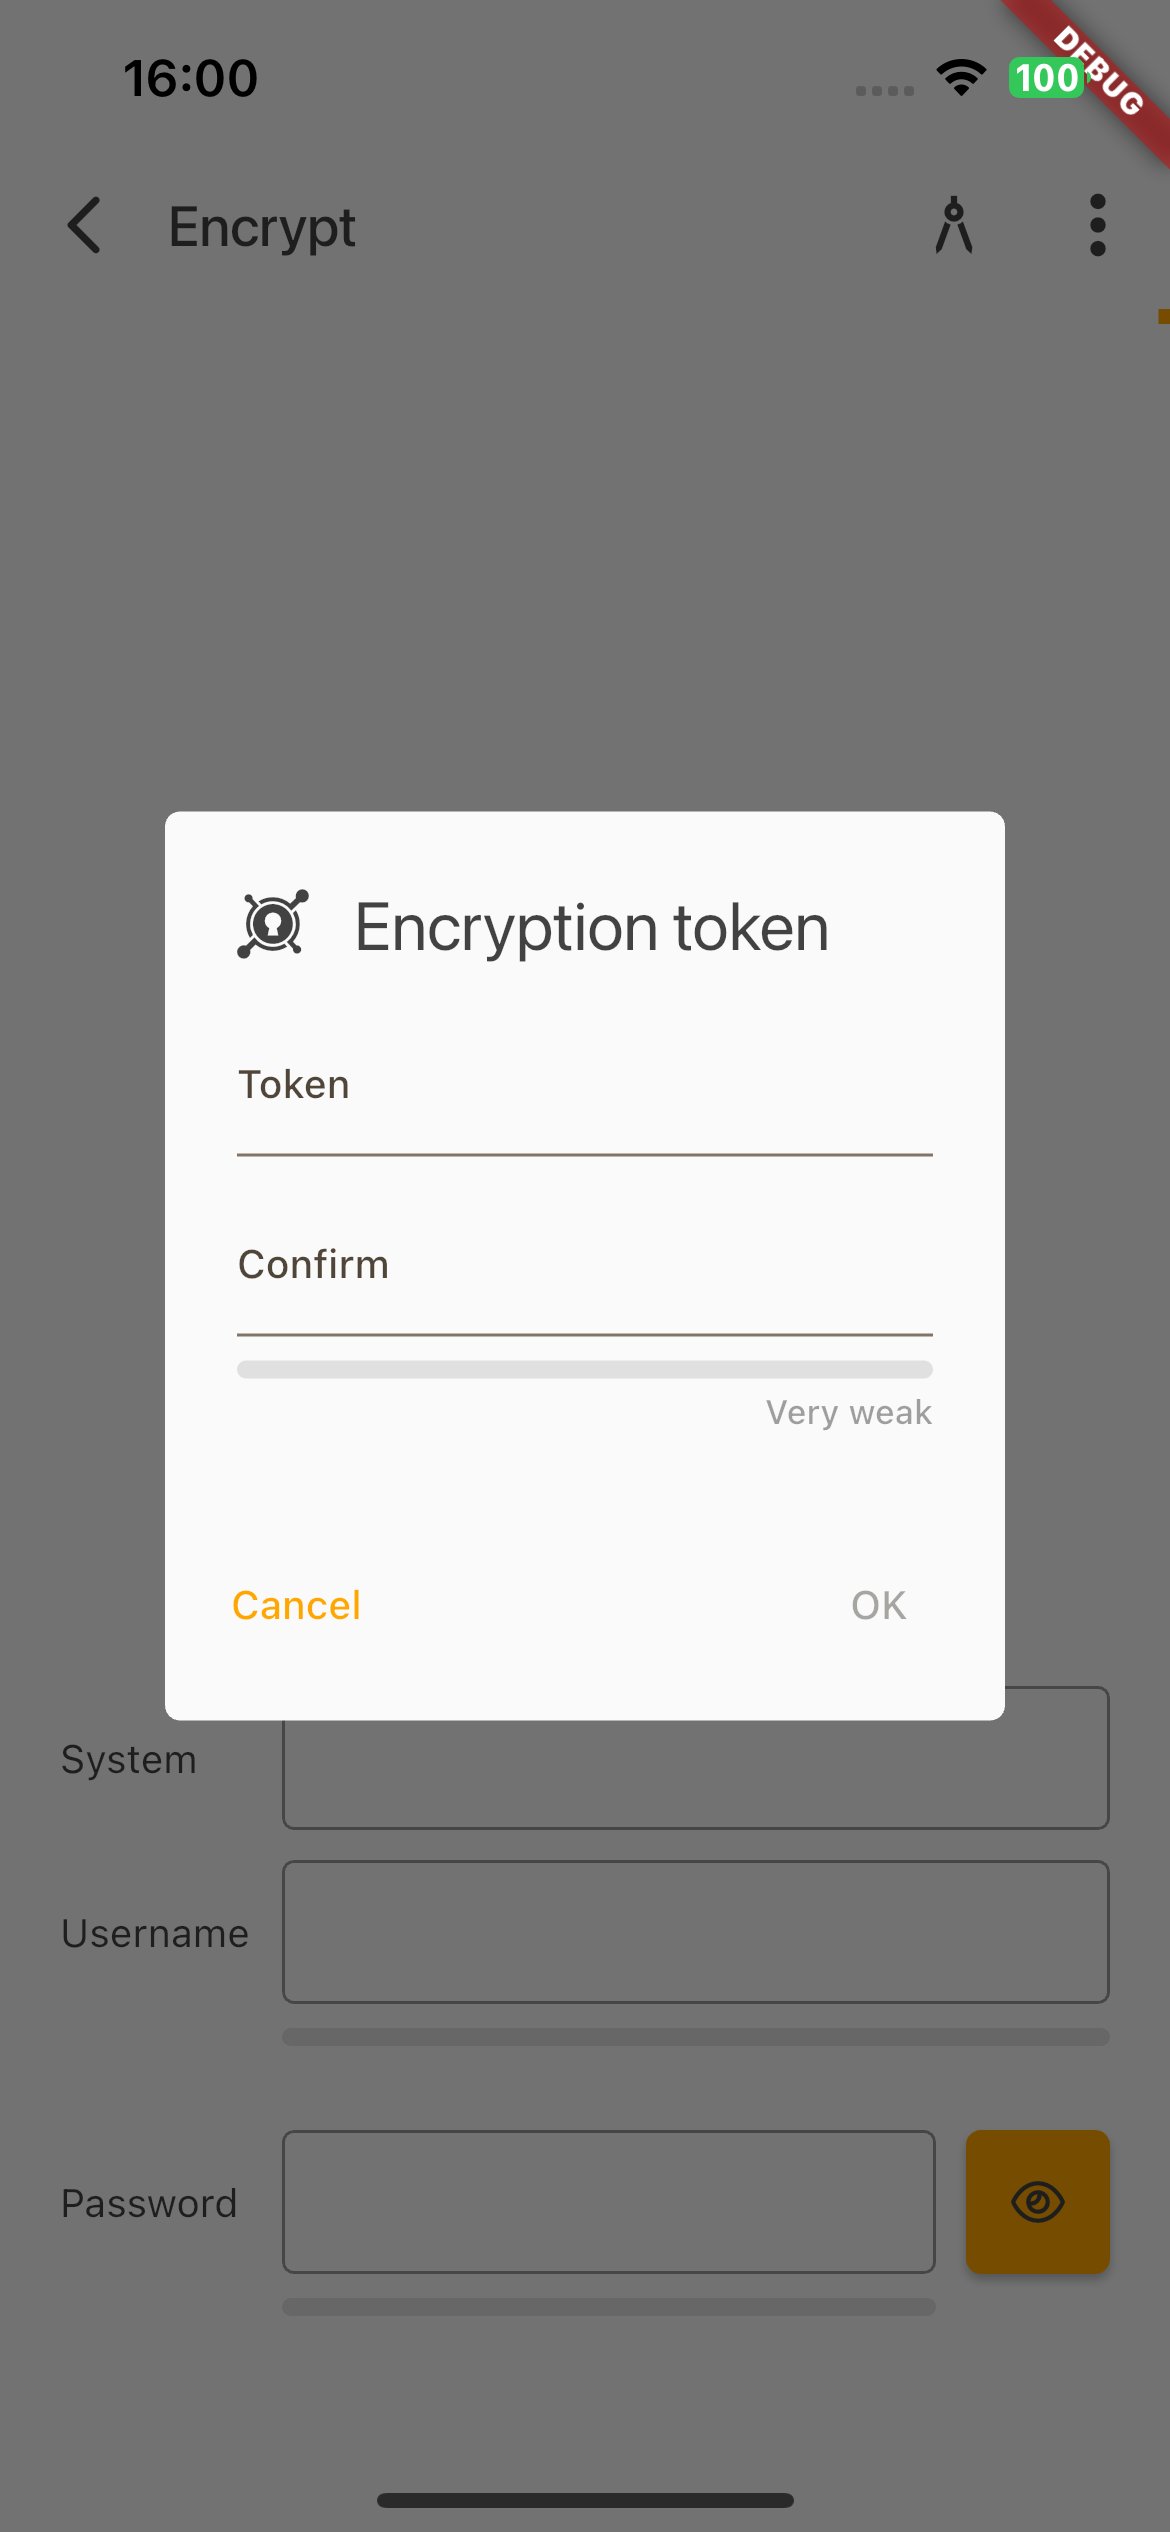This screenshot has width=1170, height=2532.
Task: Tap the Encryption token dialog title
Action: click(592, 927)
